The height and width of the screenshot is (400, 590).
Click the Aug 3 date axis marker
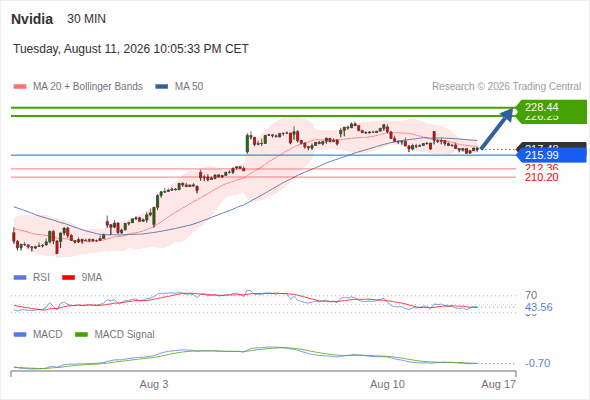(x=154, y=385)
